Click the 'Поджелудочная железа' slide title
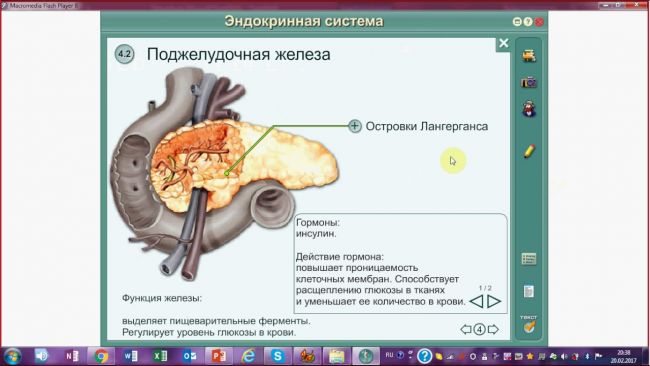The image size is (650, 366). coord(239,54)
